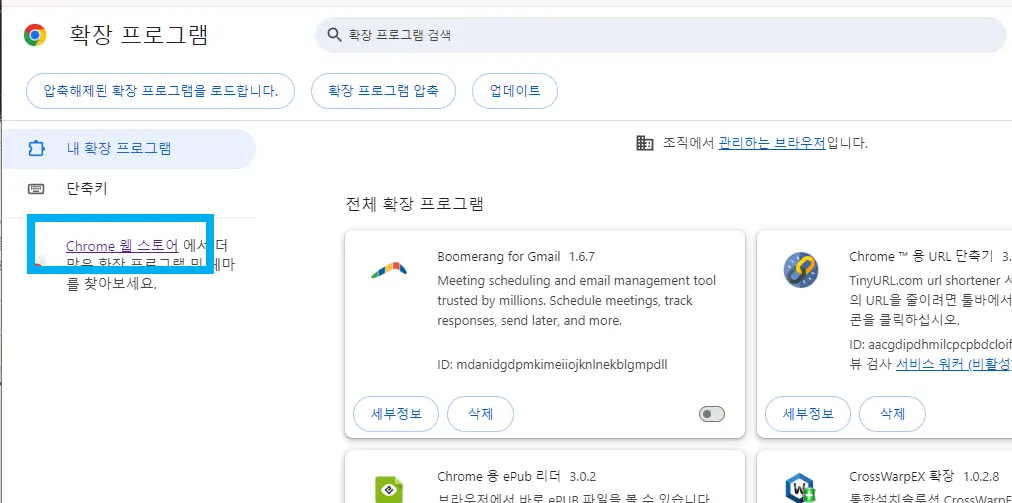
Task: Click the 업데이트 button
Action: (x=515, y=91)
